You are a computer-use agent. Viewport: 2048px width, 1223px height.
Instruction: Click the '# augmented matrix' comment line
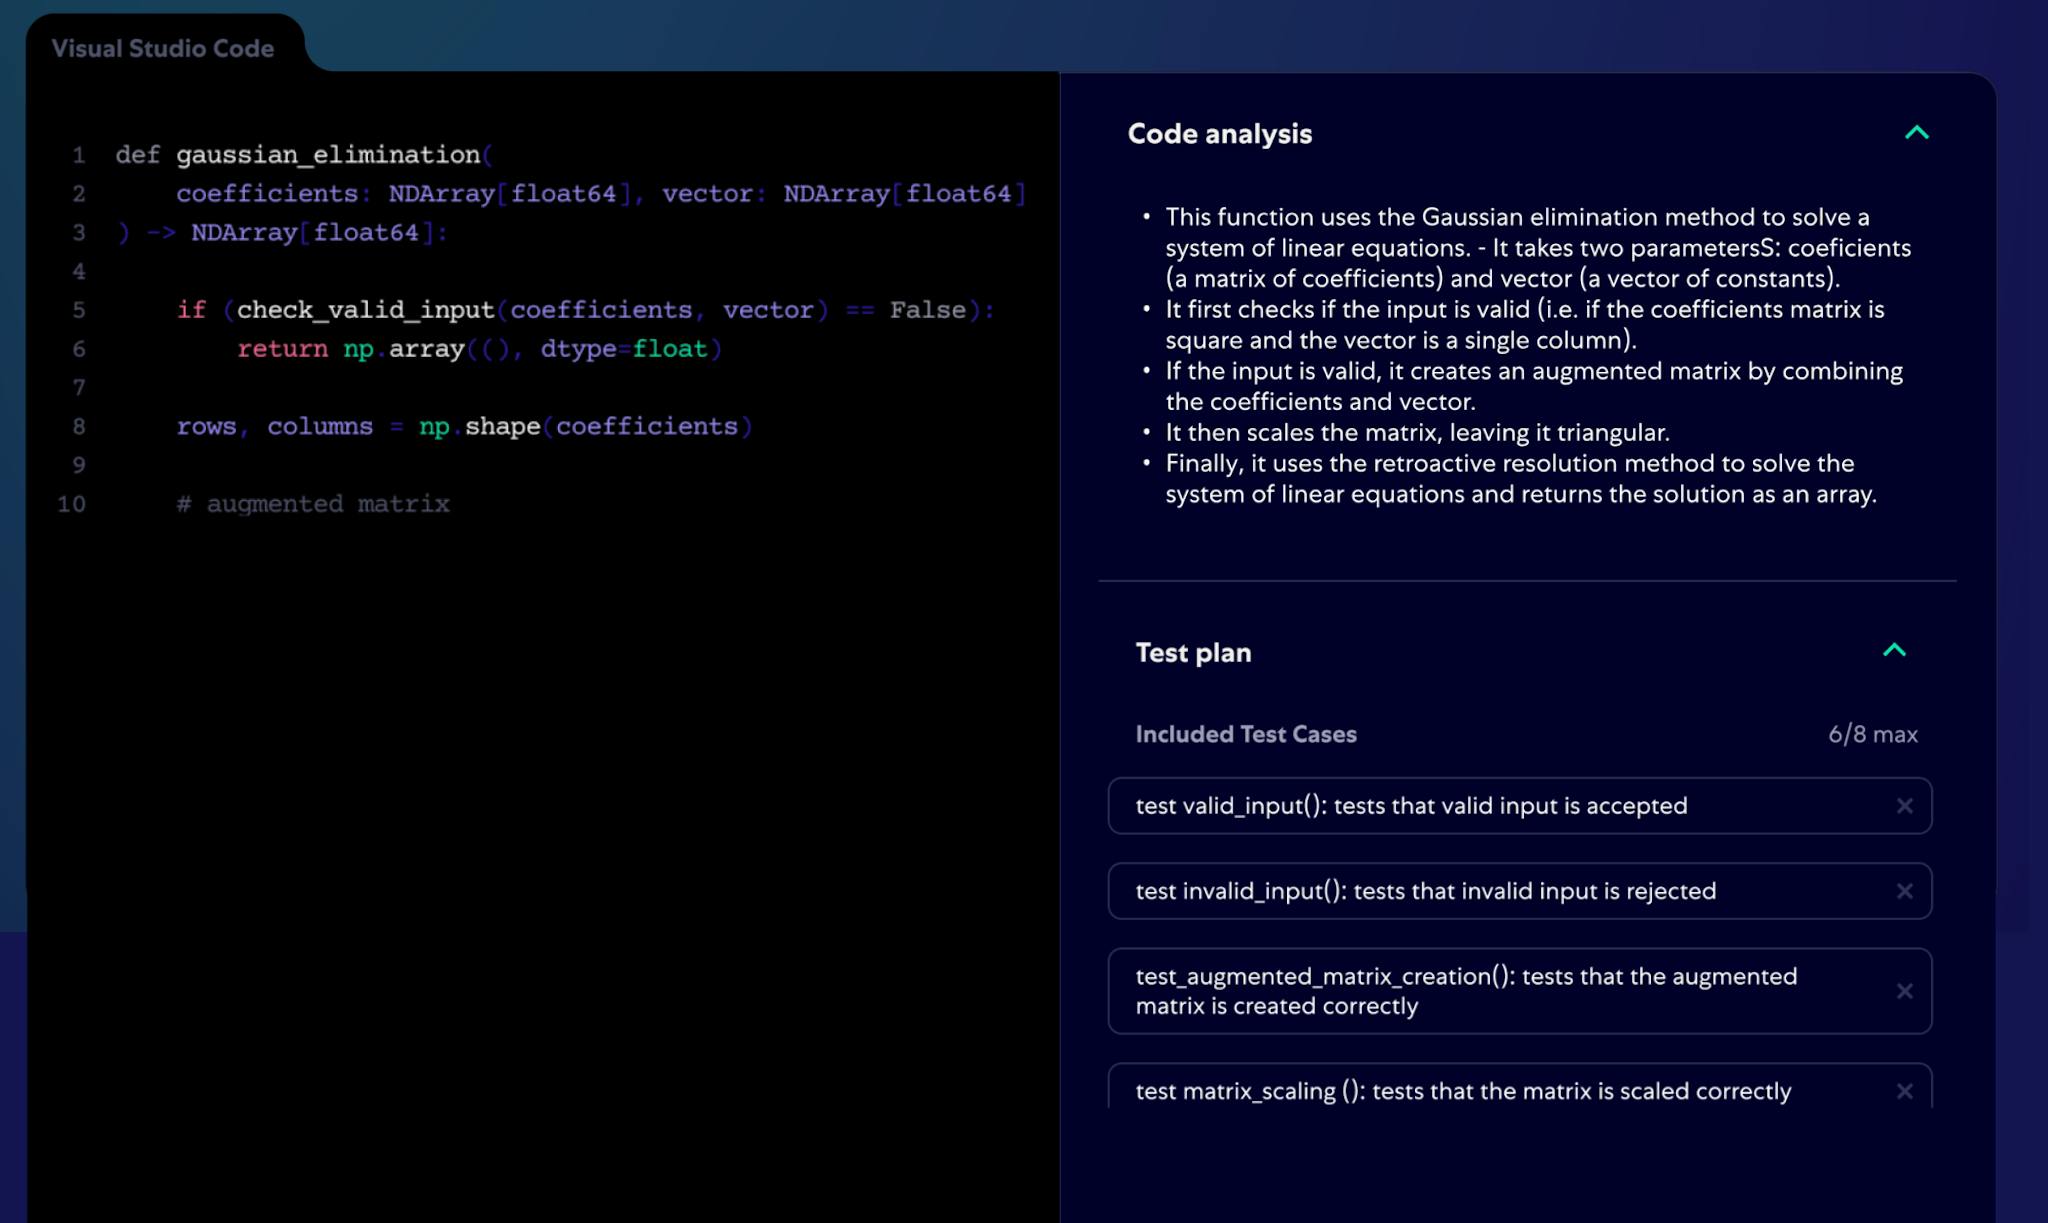coord(313,504)
